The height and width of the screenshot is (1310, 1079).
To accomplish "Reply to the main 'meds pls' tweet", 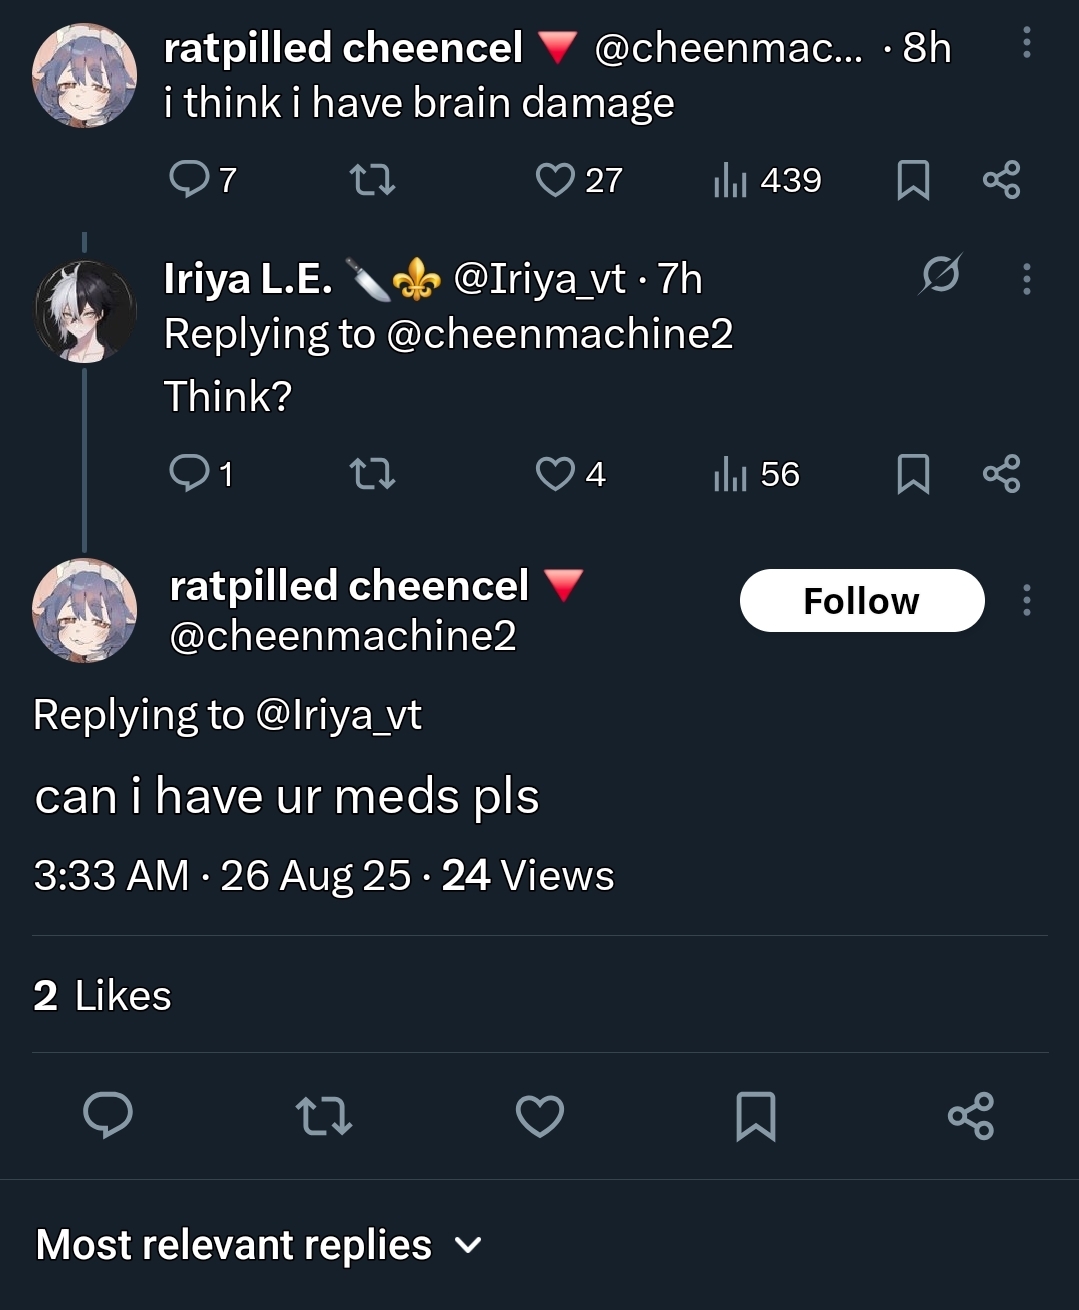I will [x=108, y=1116].
